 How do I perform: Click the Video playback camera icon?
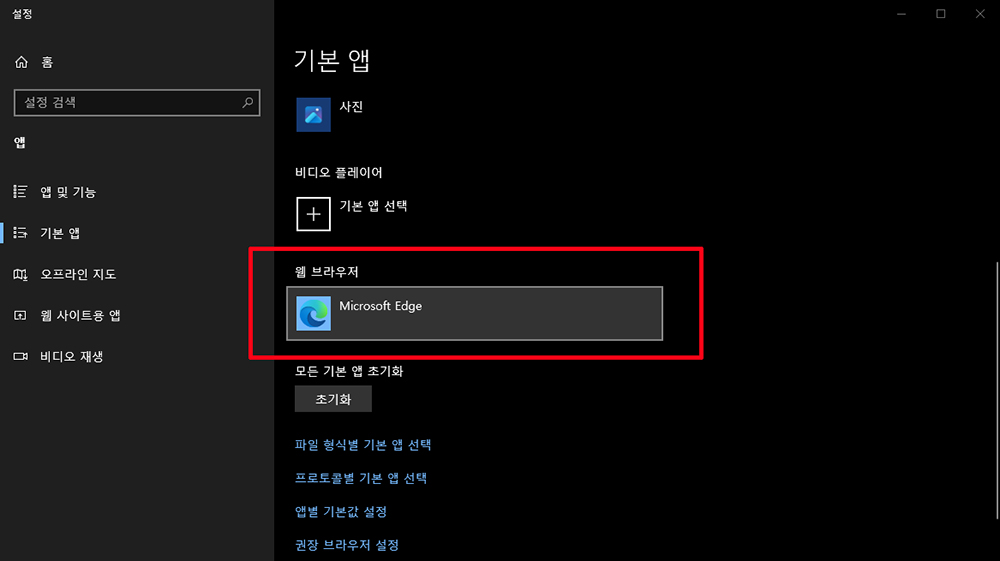(x=20, y=356)
